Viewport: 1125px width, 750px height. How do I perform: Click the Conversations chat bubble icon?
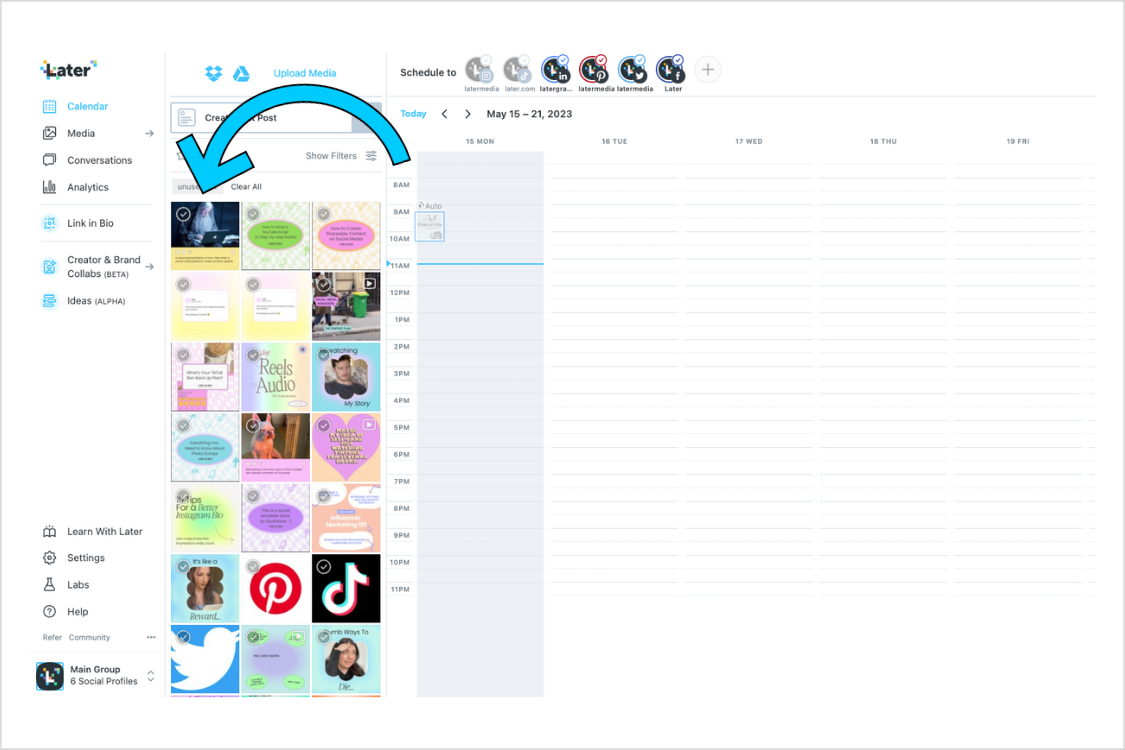[x=50, y=159]
